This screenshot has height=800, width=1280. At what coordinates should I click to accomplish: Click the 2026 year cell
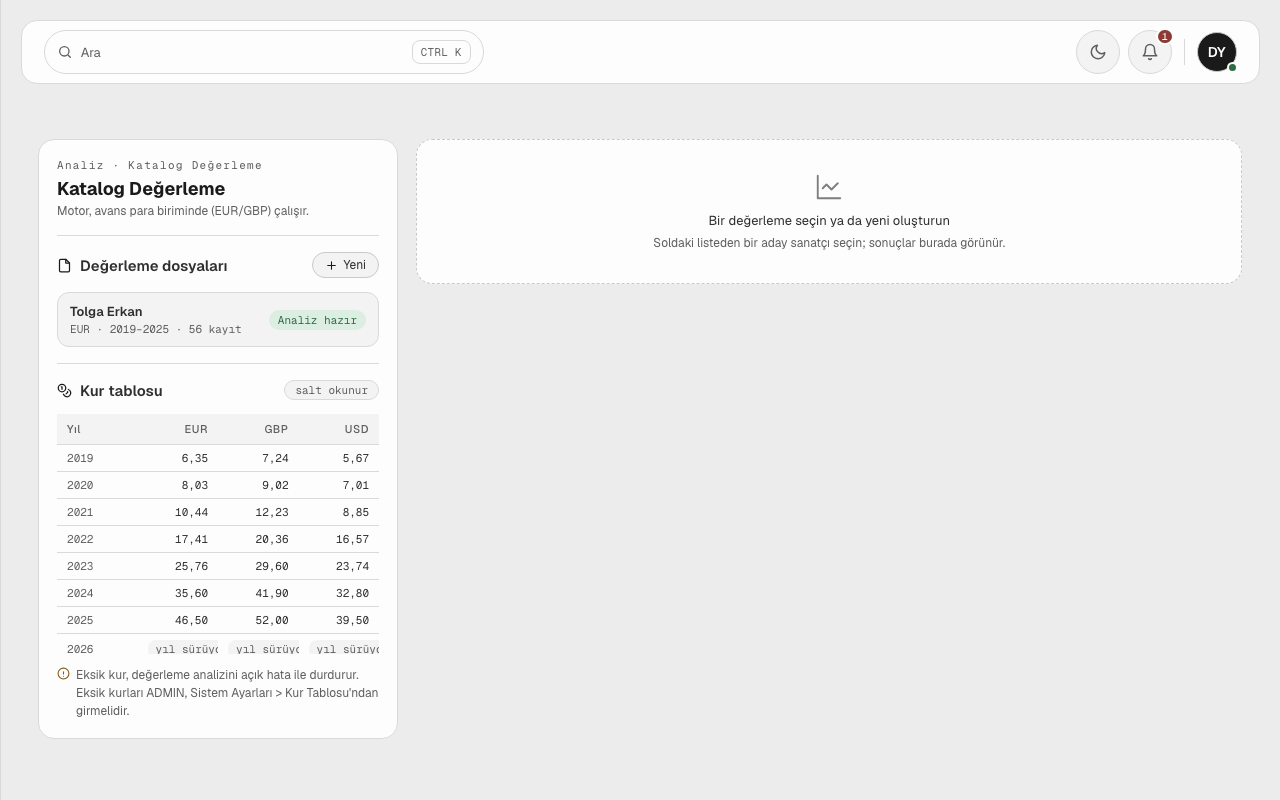click(80, 649)
